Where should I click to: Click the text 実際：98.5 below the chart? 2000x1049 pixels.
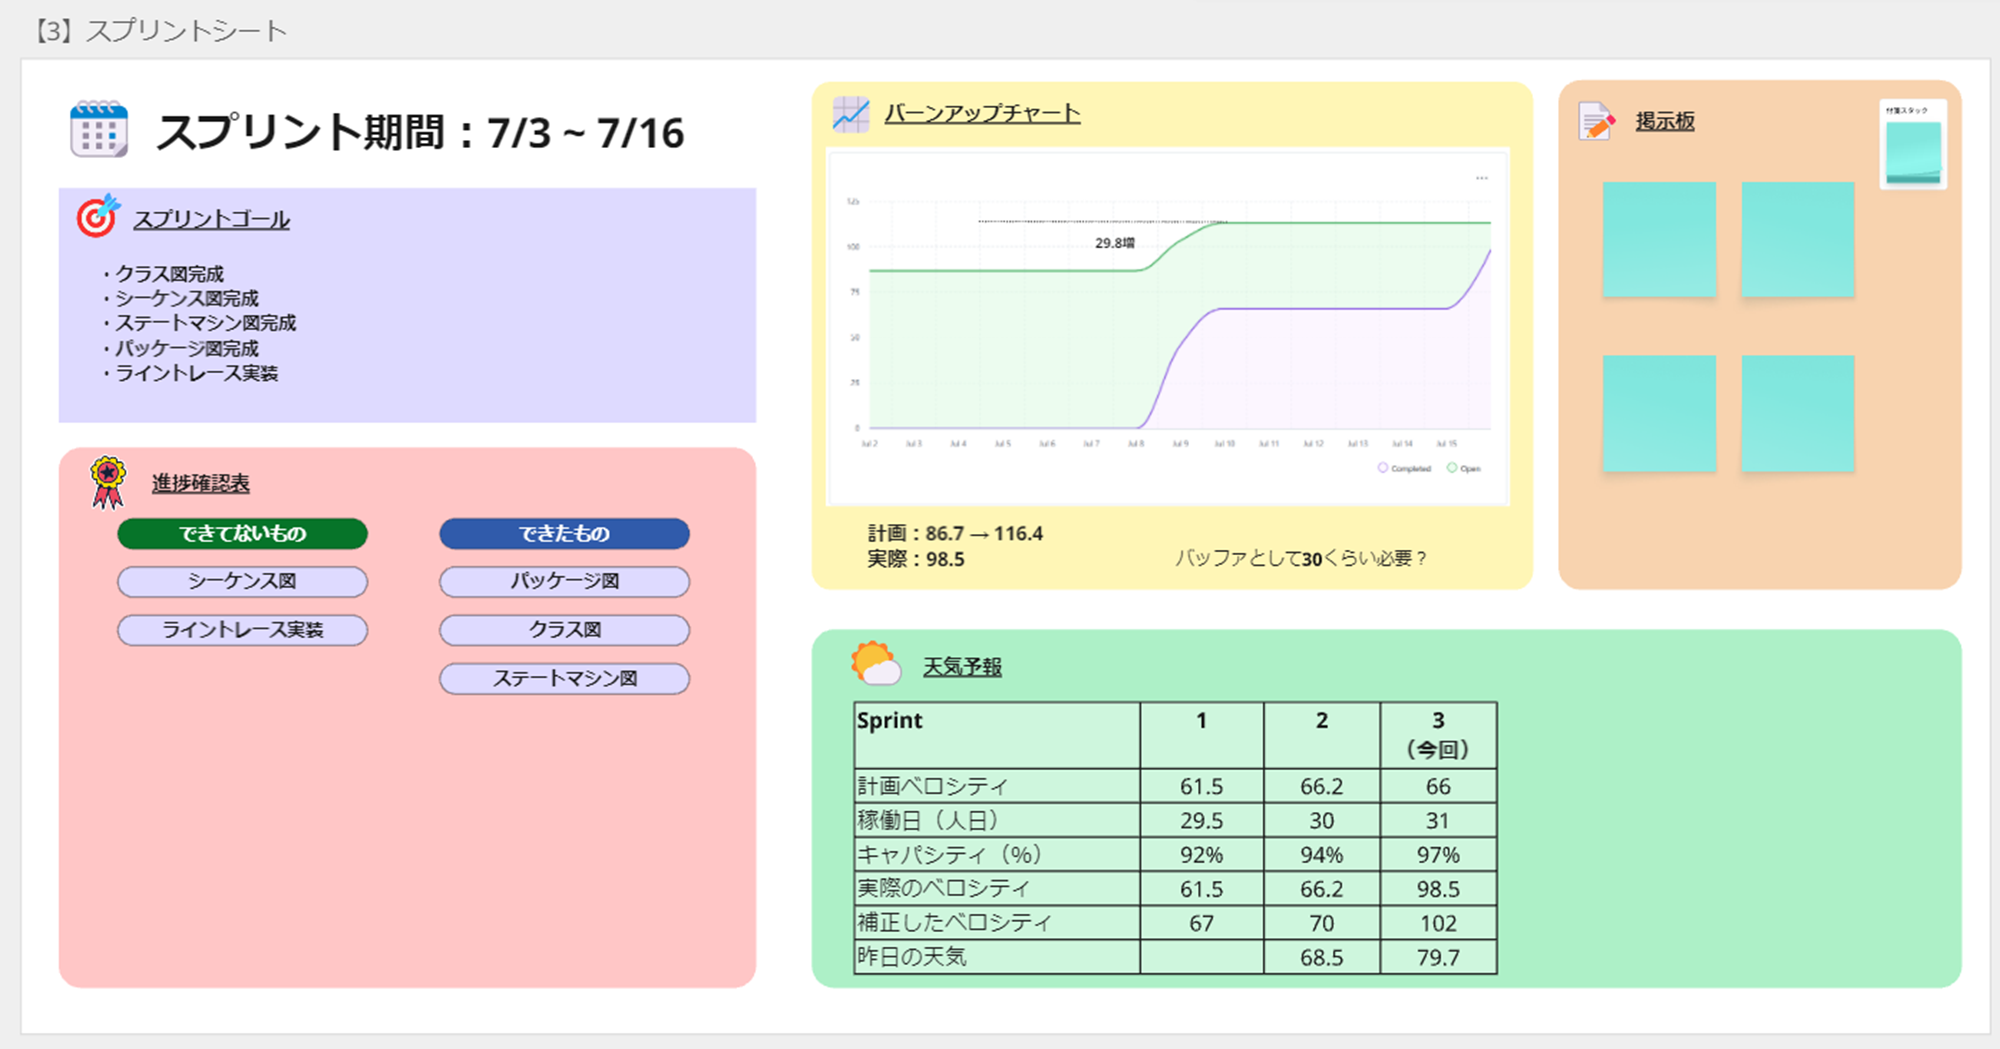tap(916, 559)
